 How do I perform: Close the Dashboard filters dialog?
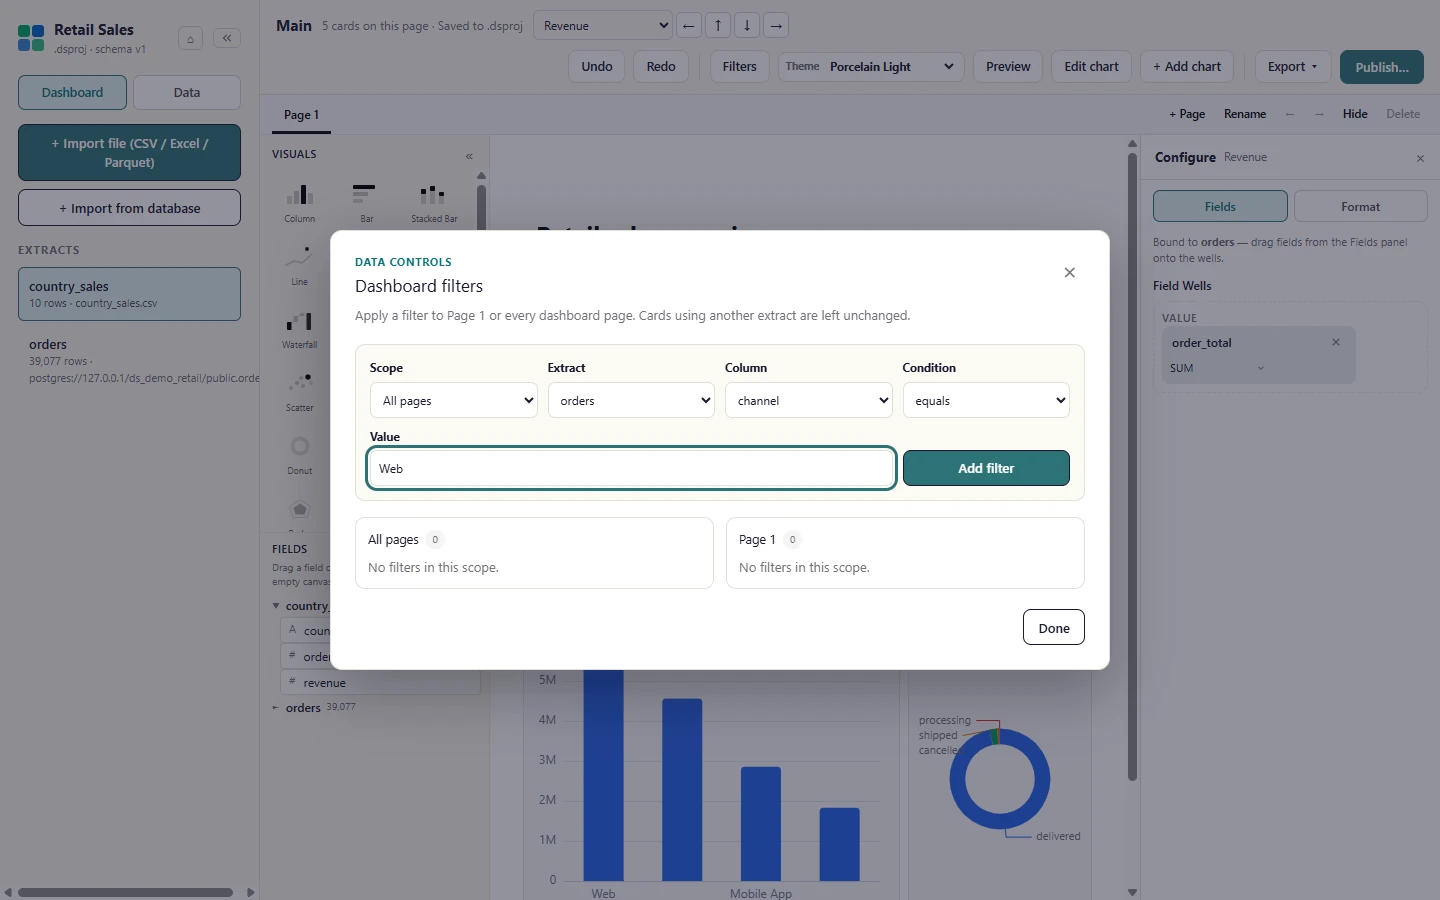click(1069, 272)
